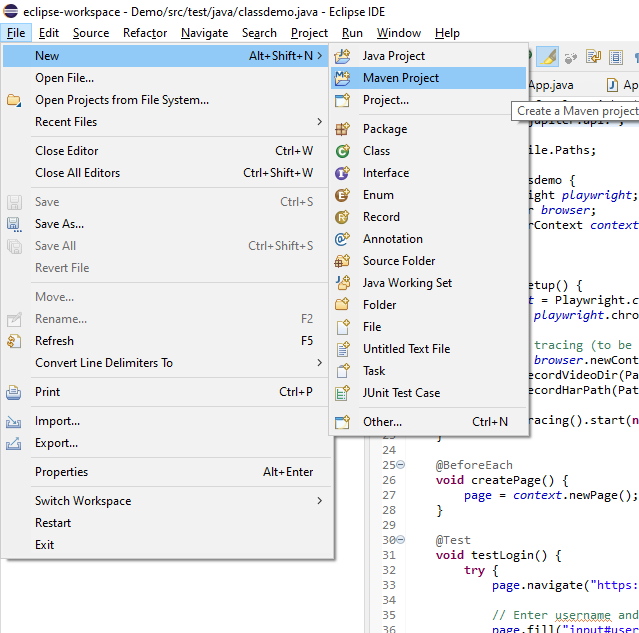Toggle Mark Occurrences highlighter in toolbar
The height and width of the screenshot is (633, 639).
(547, 57)
